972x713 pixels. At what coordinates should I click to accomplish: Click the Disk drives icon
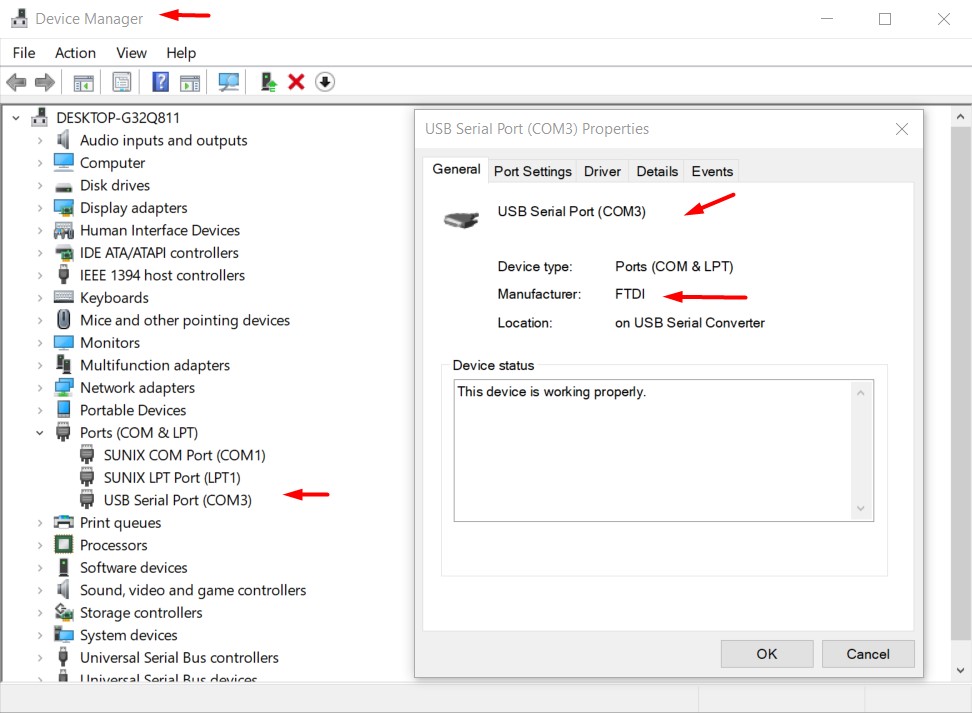(63, 186)
